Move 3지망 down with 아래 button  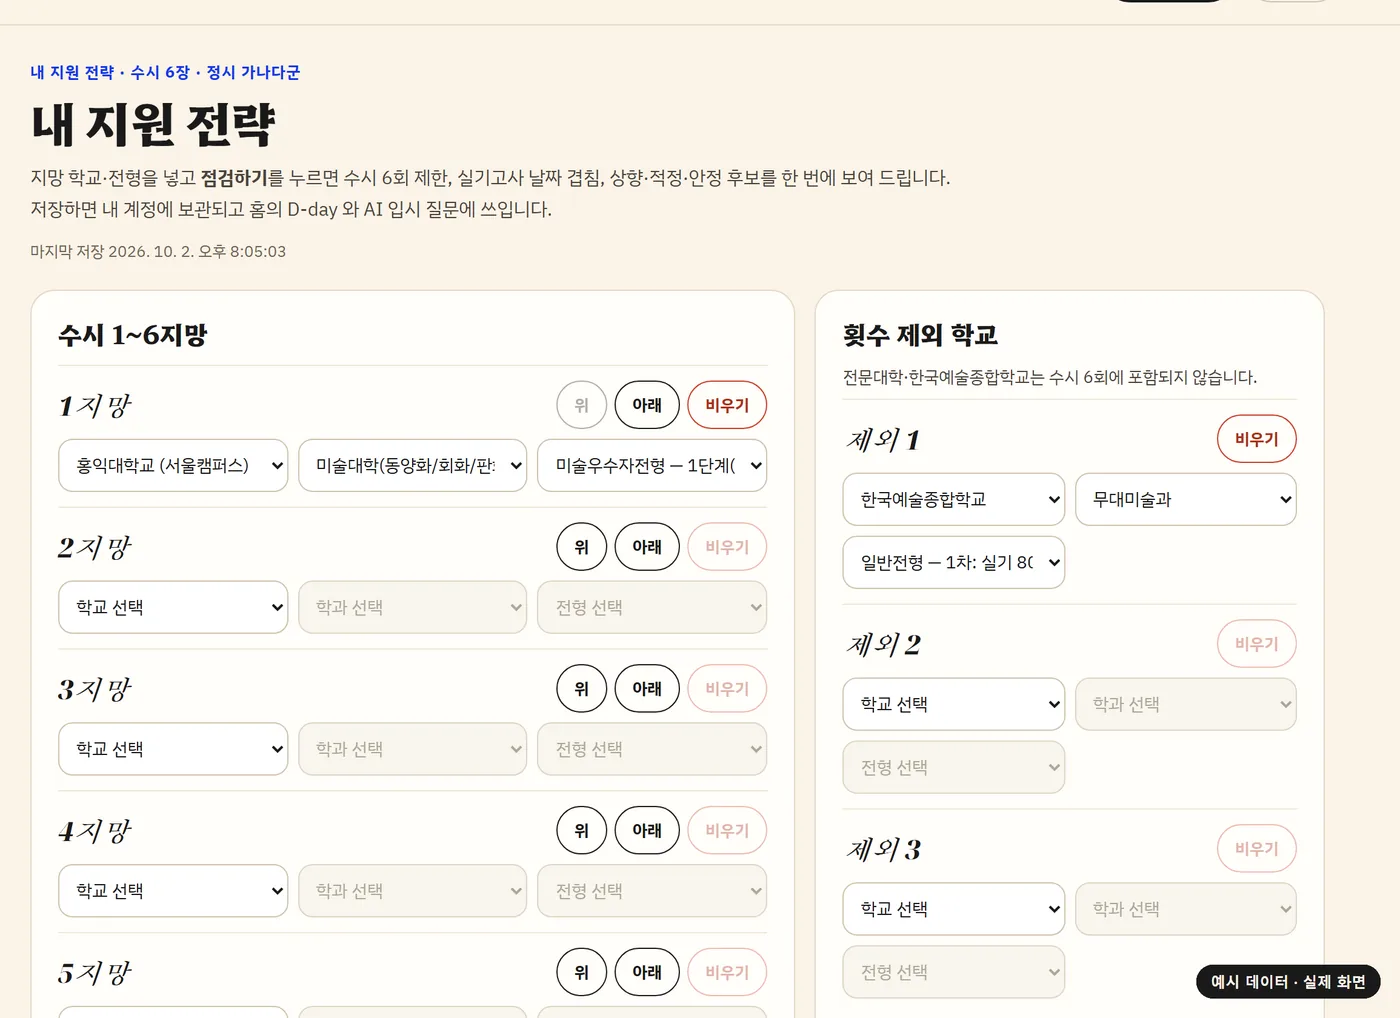[647, 689]
